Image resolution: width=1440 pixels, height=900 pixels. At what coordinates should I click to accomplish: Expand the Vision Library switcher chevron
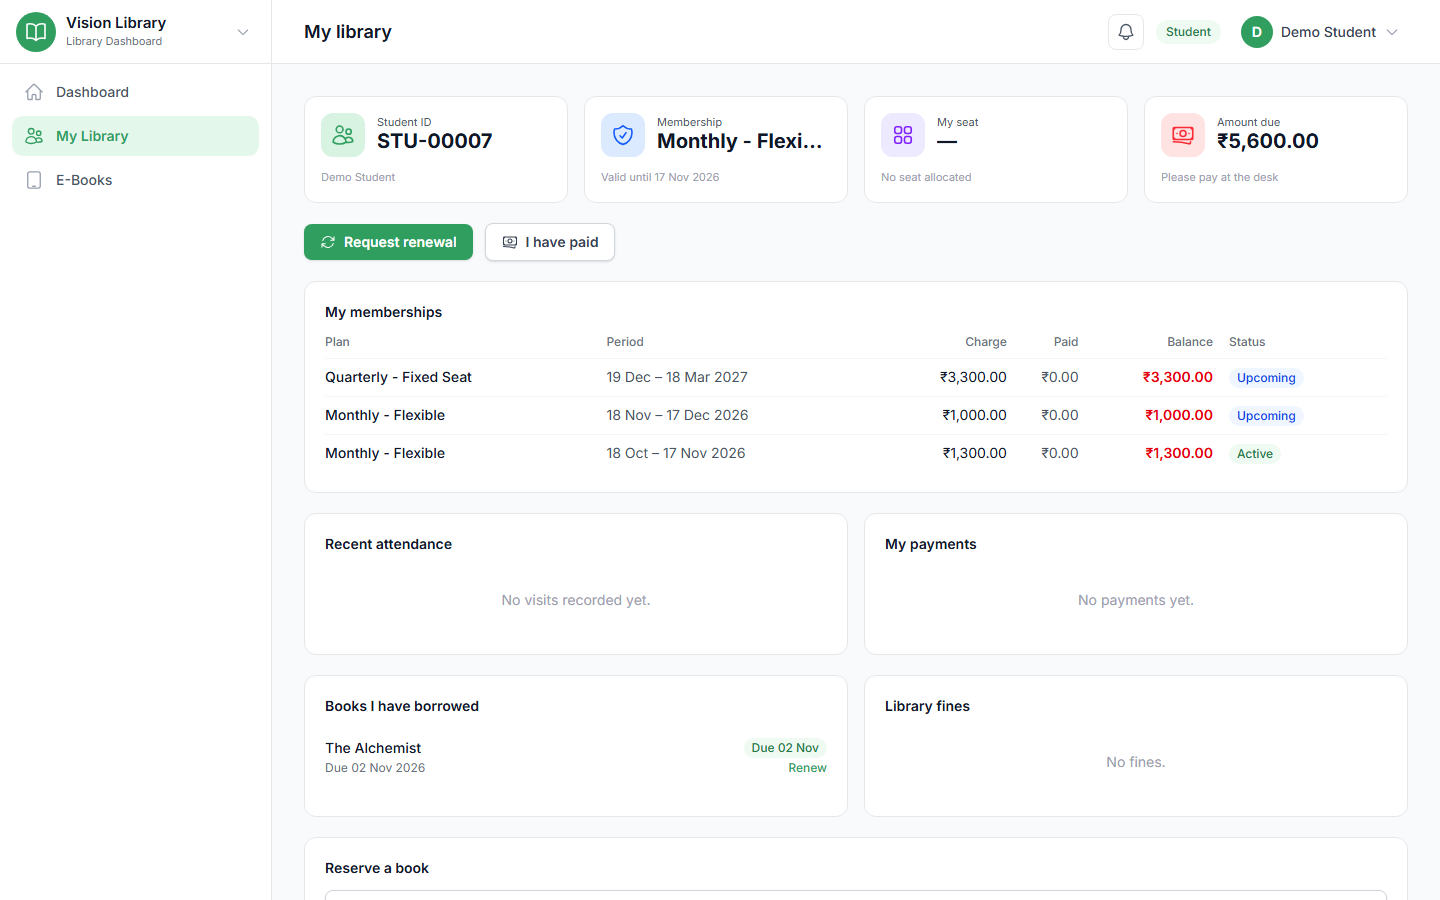[243, 32]
